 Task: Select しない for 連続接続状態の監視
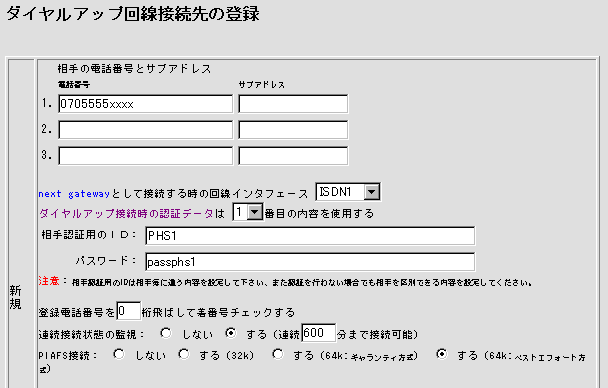166,333
